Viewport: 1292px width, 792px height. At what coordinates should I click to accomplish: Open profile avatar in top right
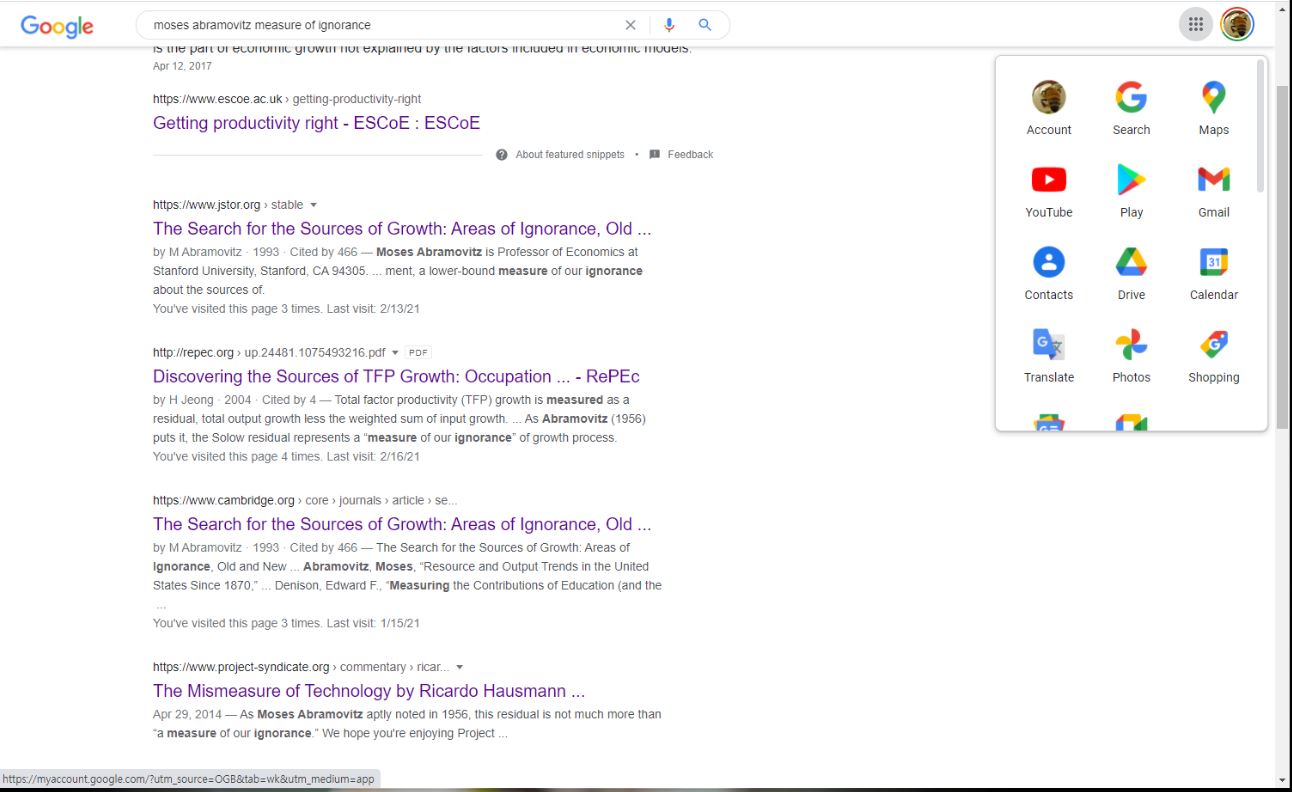coord(1237,25)
